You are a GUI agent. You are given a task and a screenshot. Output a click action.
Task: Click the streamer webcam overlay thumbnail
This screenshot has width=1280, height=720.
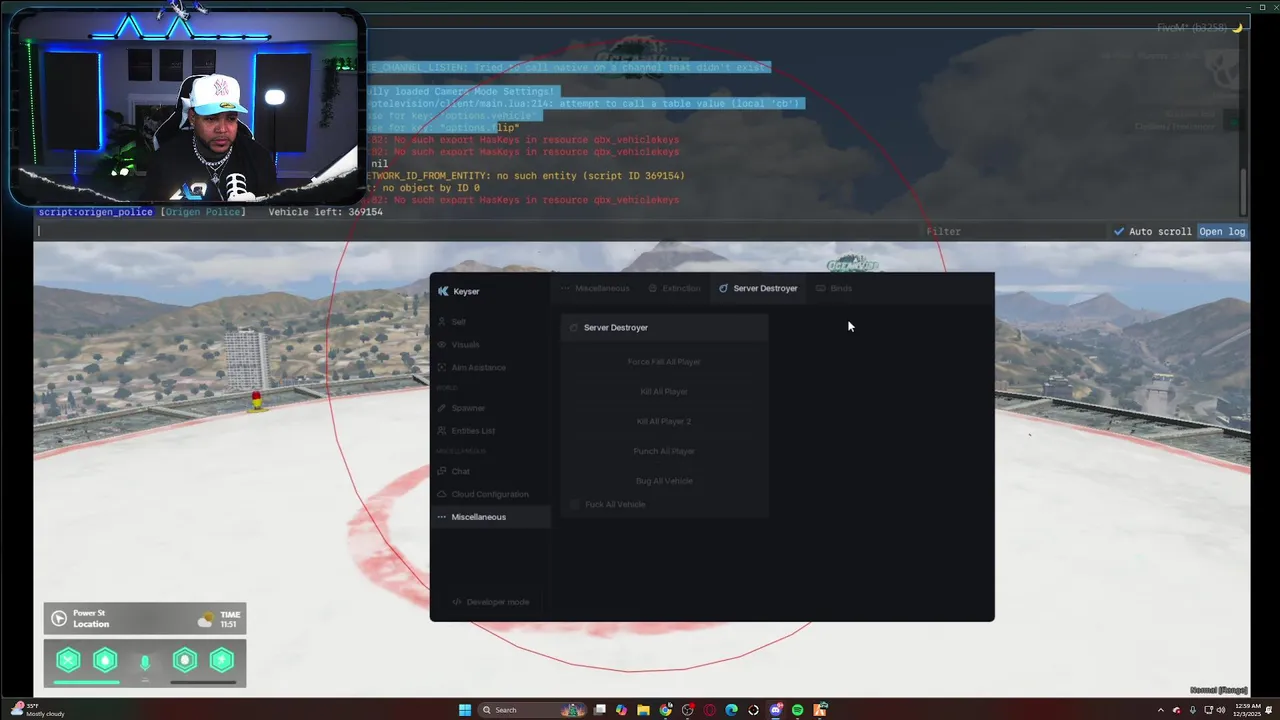point(187,106)
